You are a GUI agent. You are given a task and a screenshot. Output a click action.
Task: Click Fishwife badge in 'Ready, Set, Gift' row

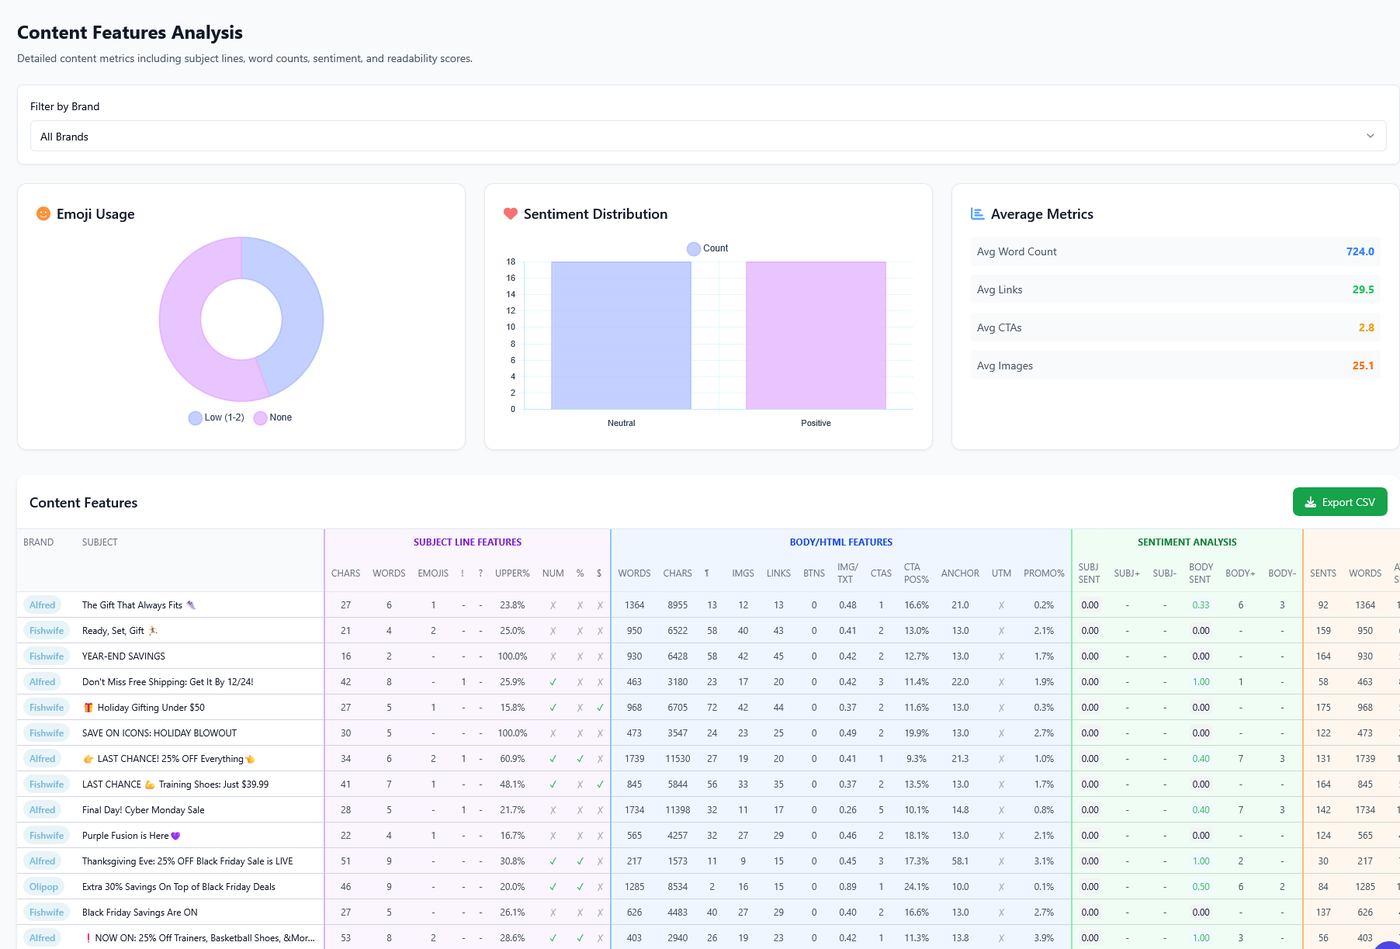tap(47, 631)
